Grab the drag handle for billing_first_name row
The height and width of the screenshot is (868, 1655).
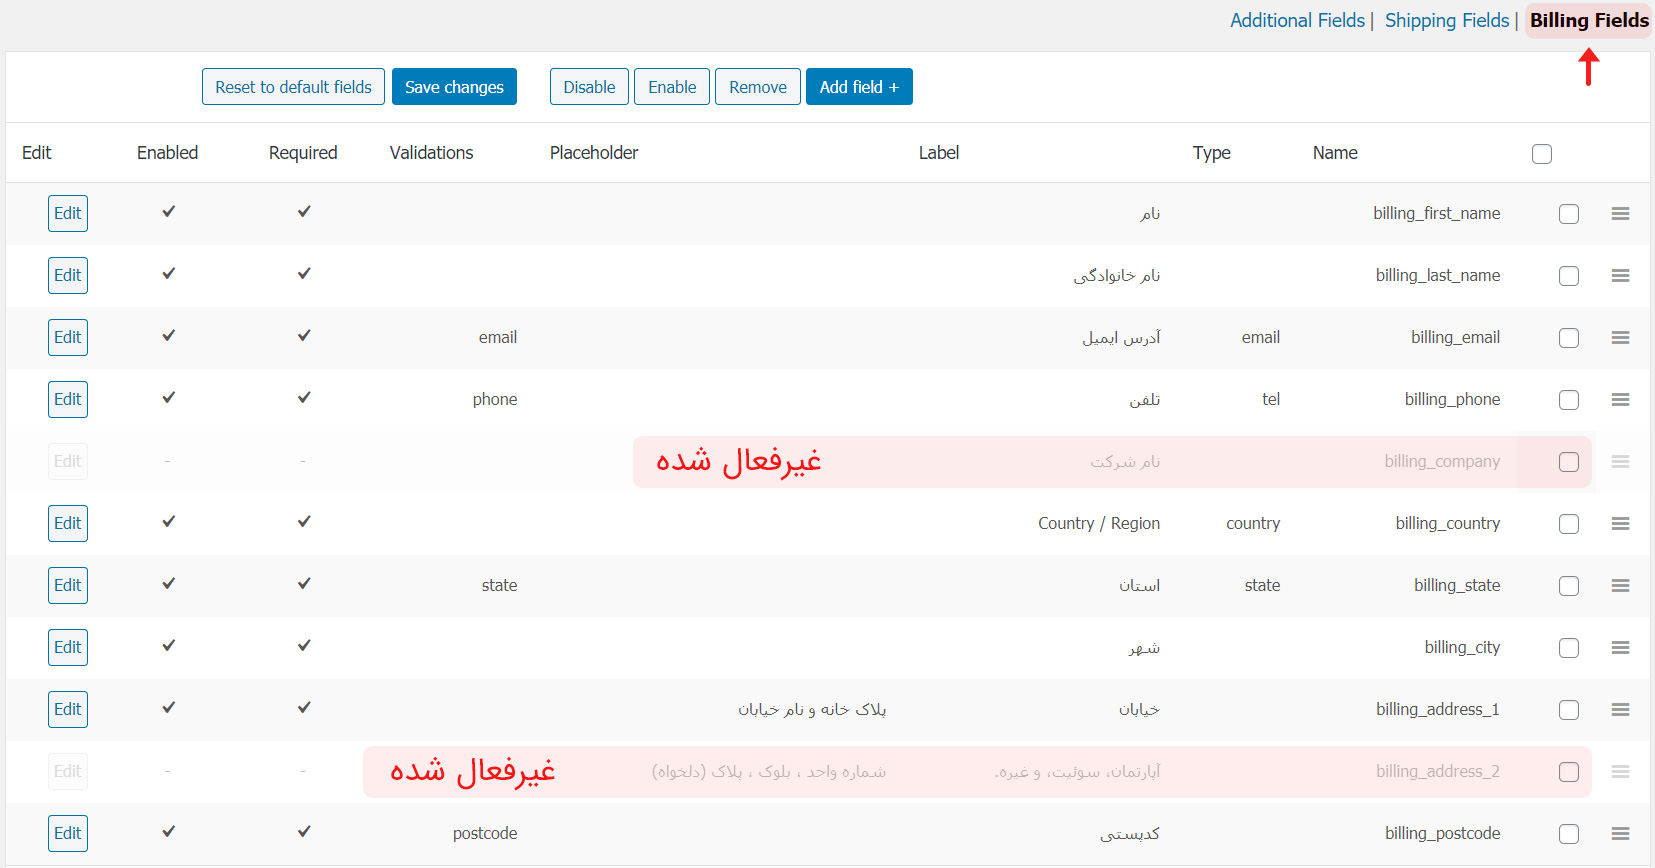tap(1620, 214)
